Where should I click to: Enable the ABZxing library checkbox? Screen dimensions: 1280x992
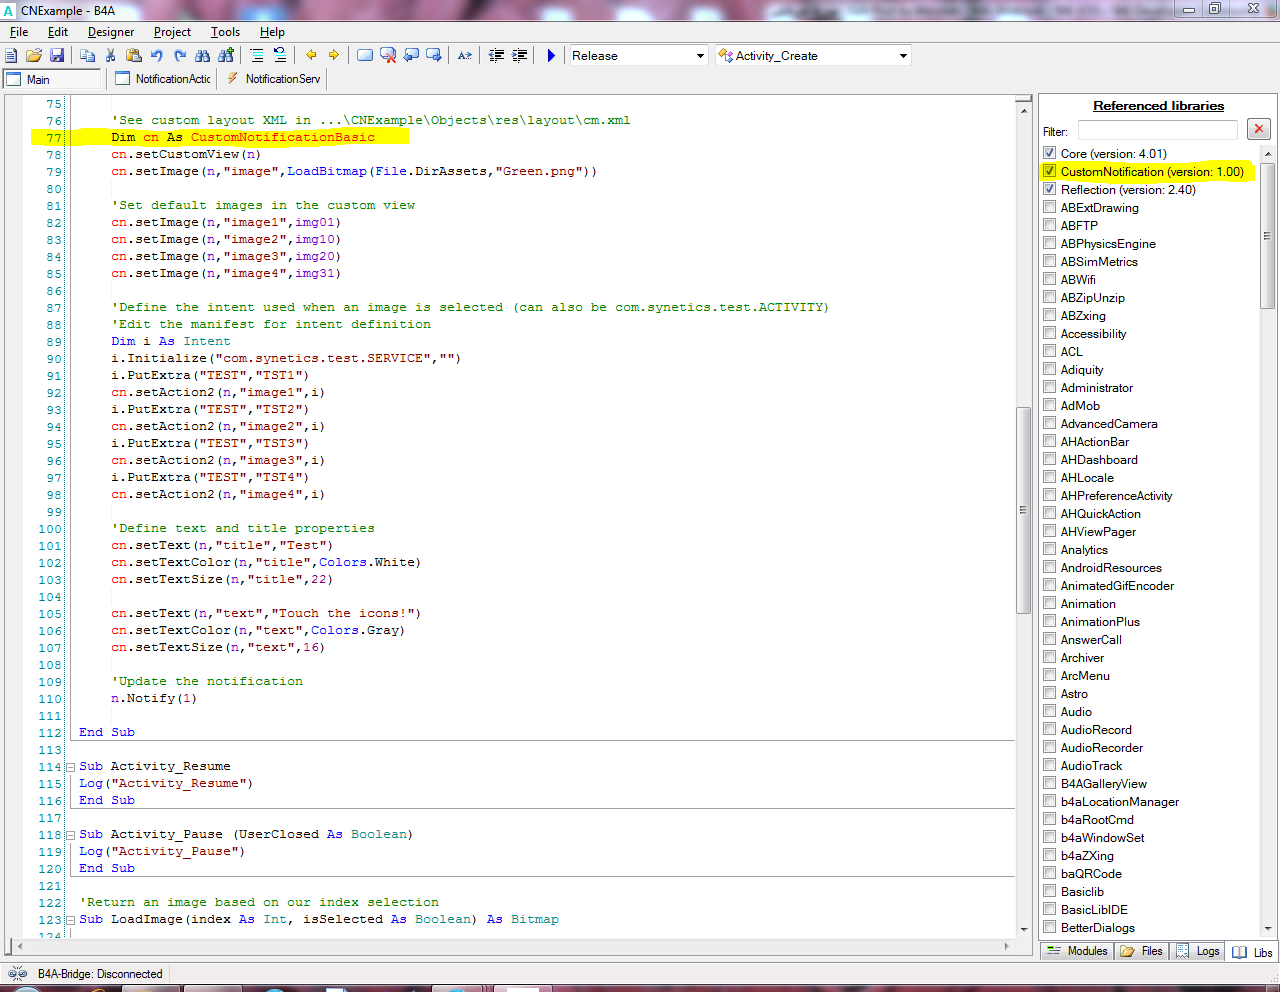(1049, 315)
